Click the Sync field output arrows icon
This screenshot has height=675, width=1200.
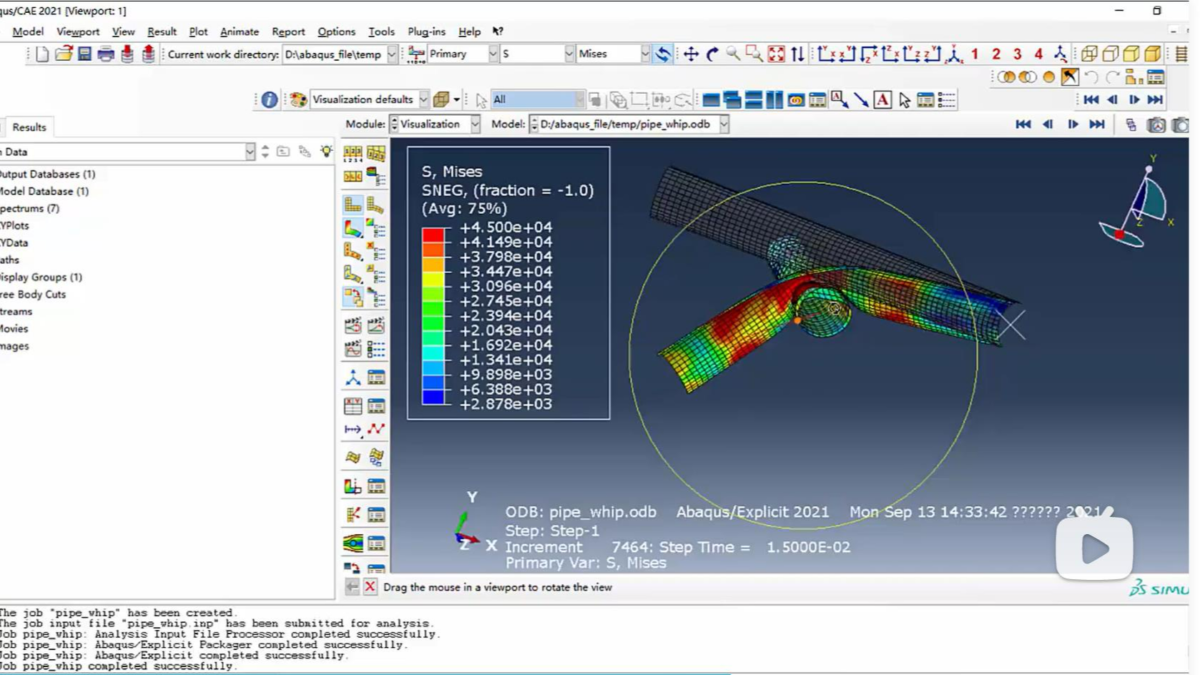(662, 54)
